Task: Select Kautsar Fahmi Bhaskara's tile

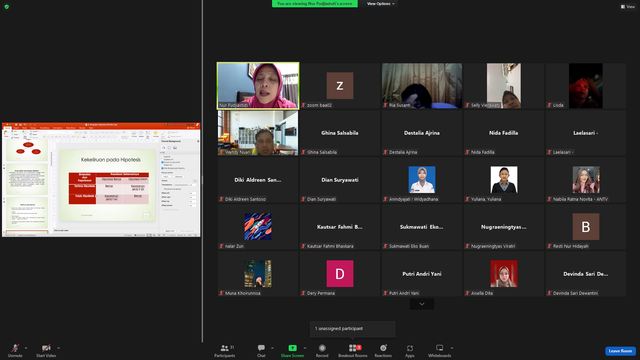Action: coord(340,227)
